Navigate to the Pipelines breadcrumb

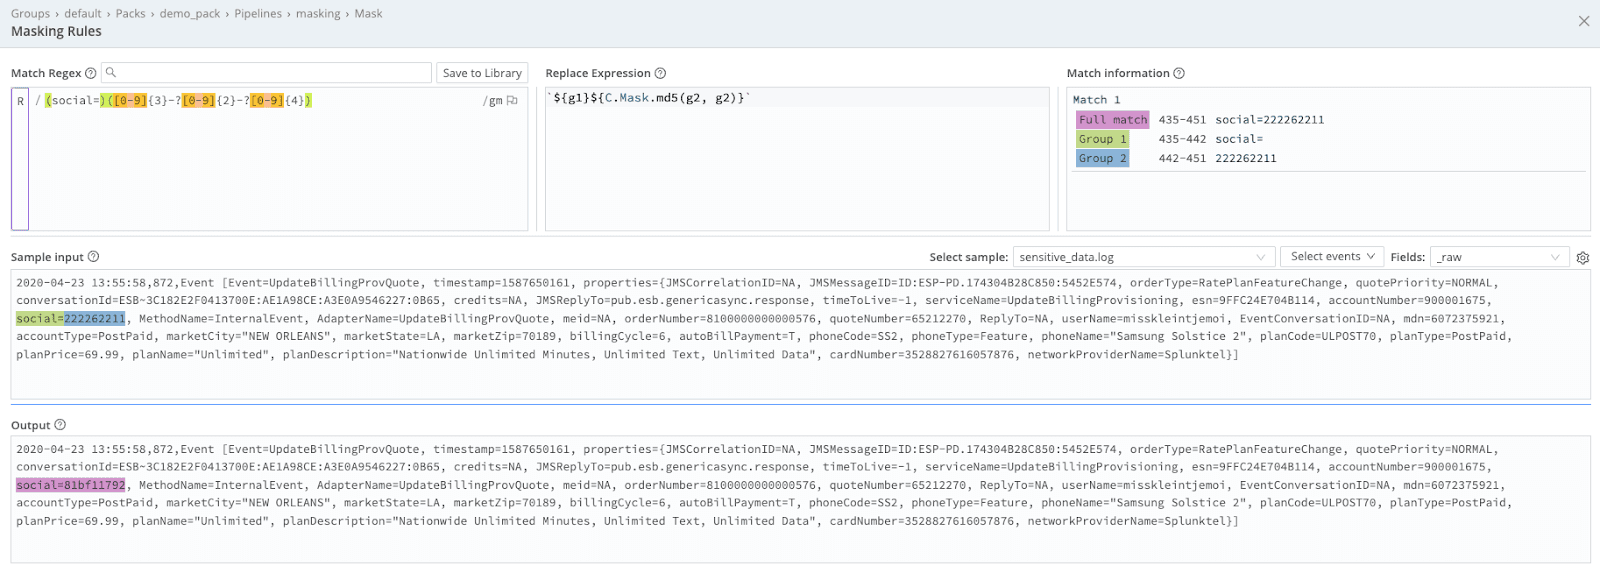click(258, 13)
